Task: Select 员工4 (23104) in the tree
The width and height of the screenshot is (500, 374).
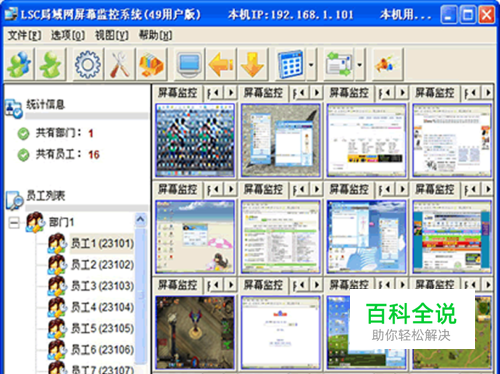Action: [x=102, y=307]
